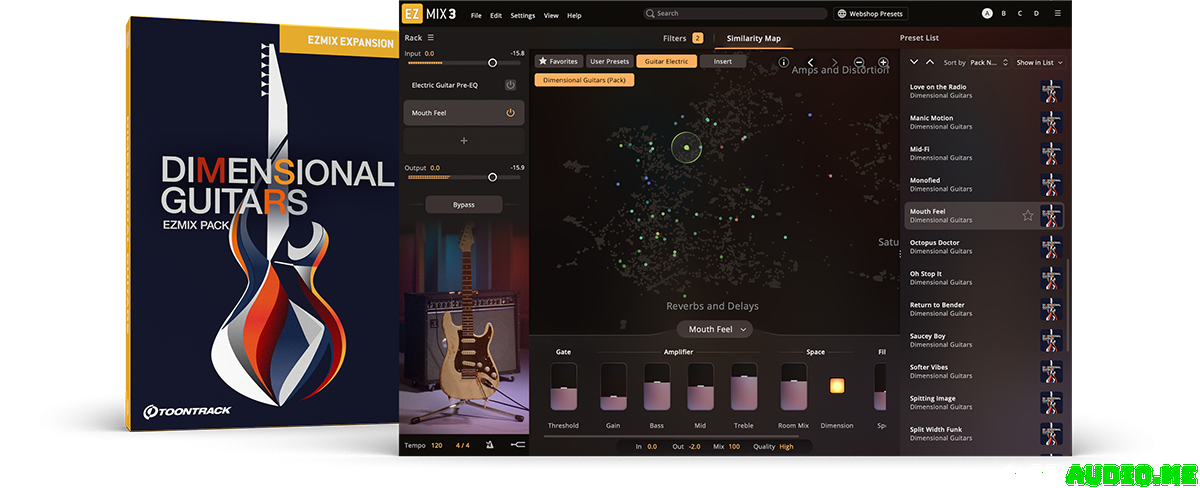Zoom into the similarity map
The image size is (1200, 488).
(883, 62)
